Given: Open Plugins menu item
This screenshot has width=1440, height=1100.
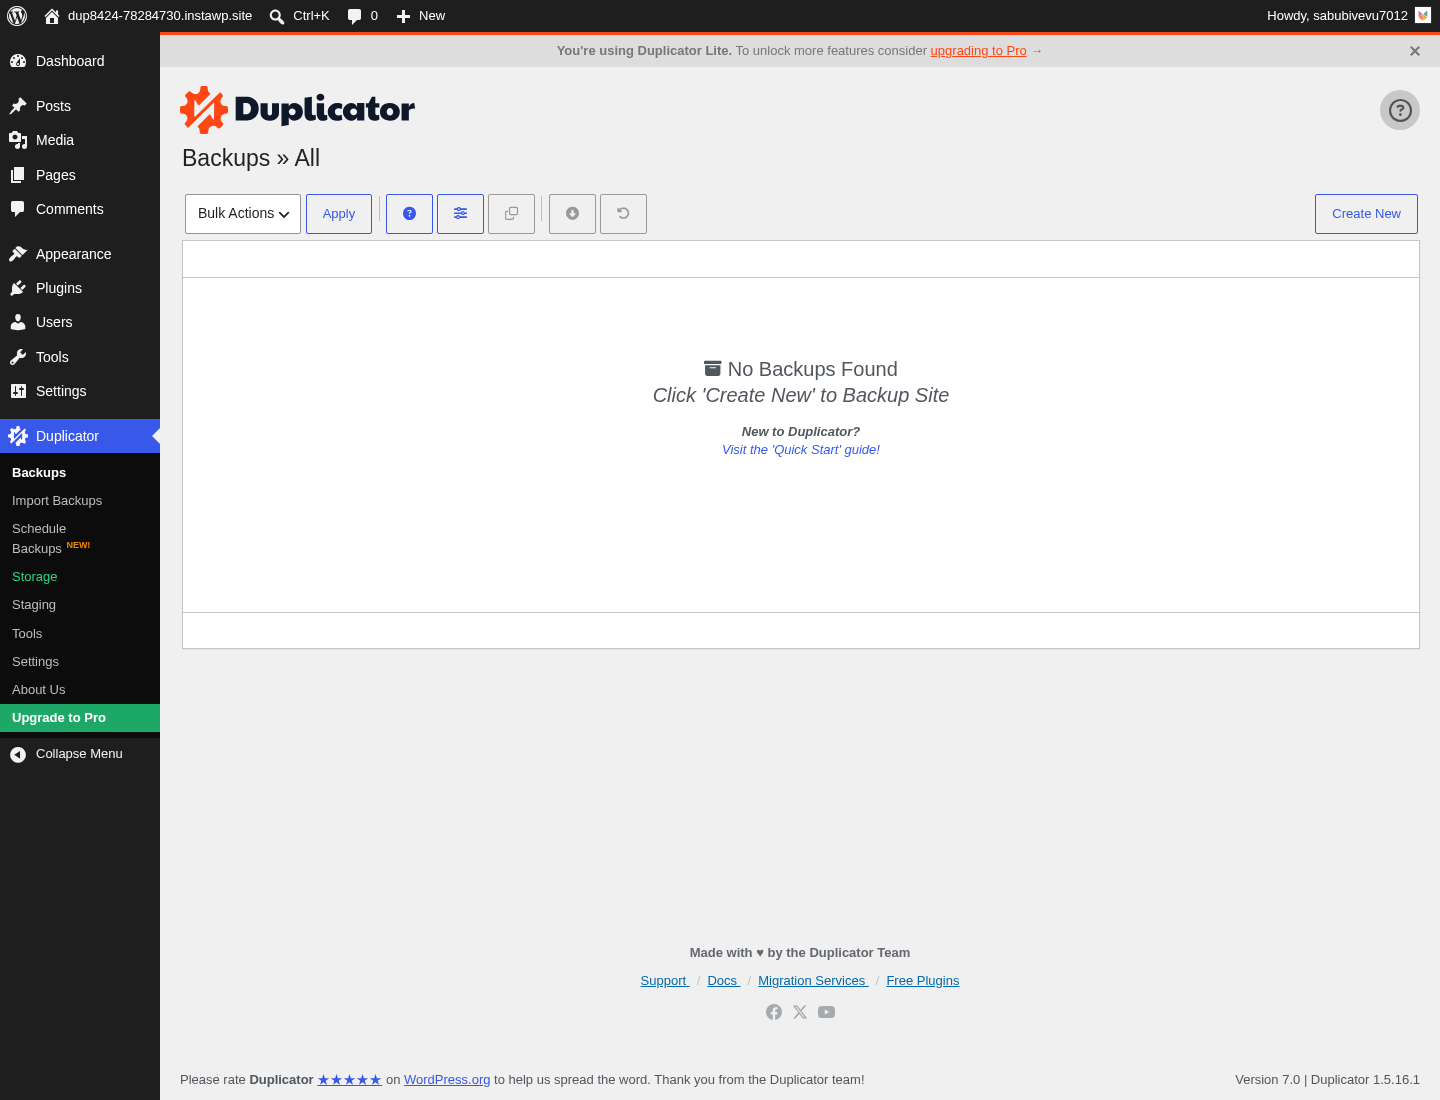Looking at the screenshot, I should pos(80,288).
